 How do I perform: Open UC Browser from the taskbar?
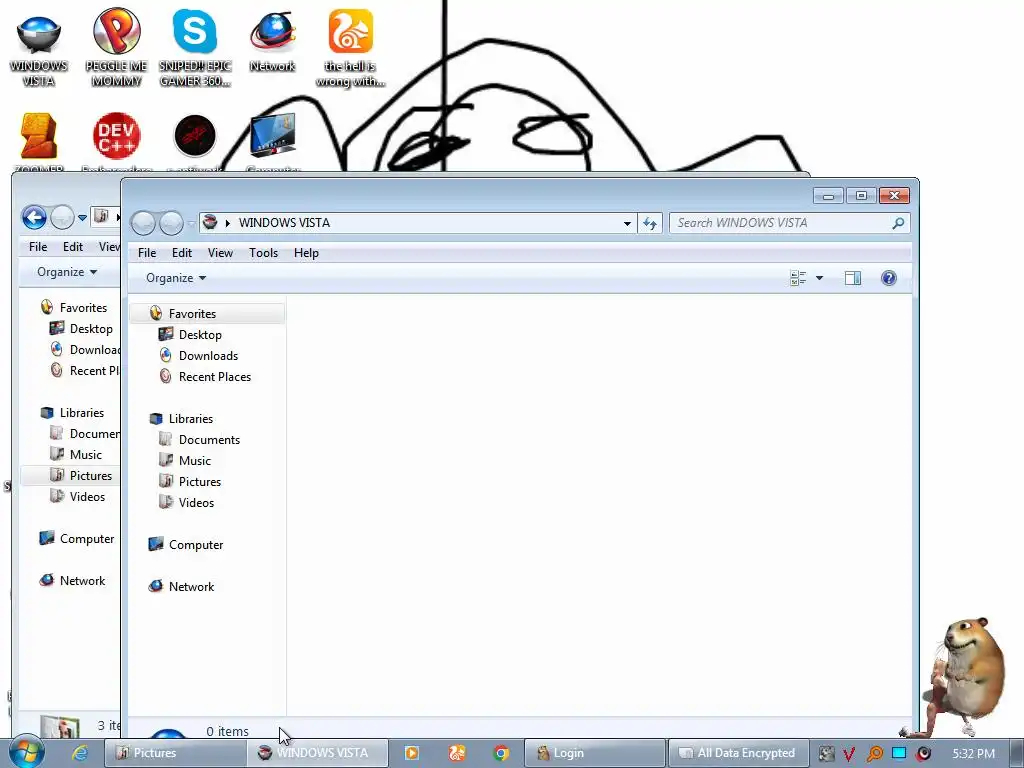pos(456,753)
